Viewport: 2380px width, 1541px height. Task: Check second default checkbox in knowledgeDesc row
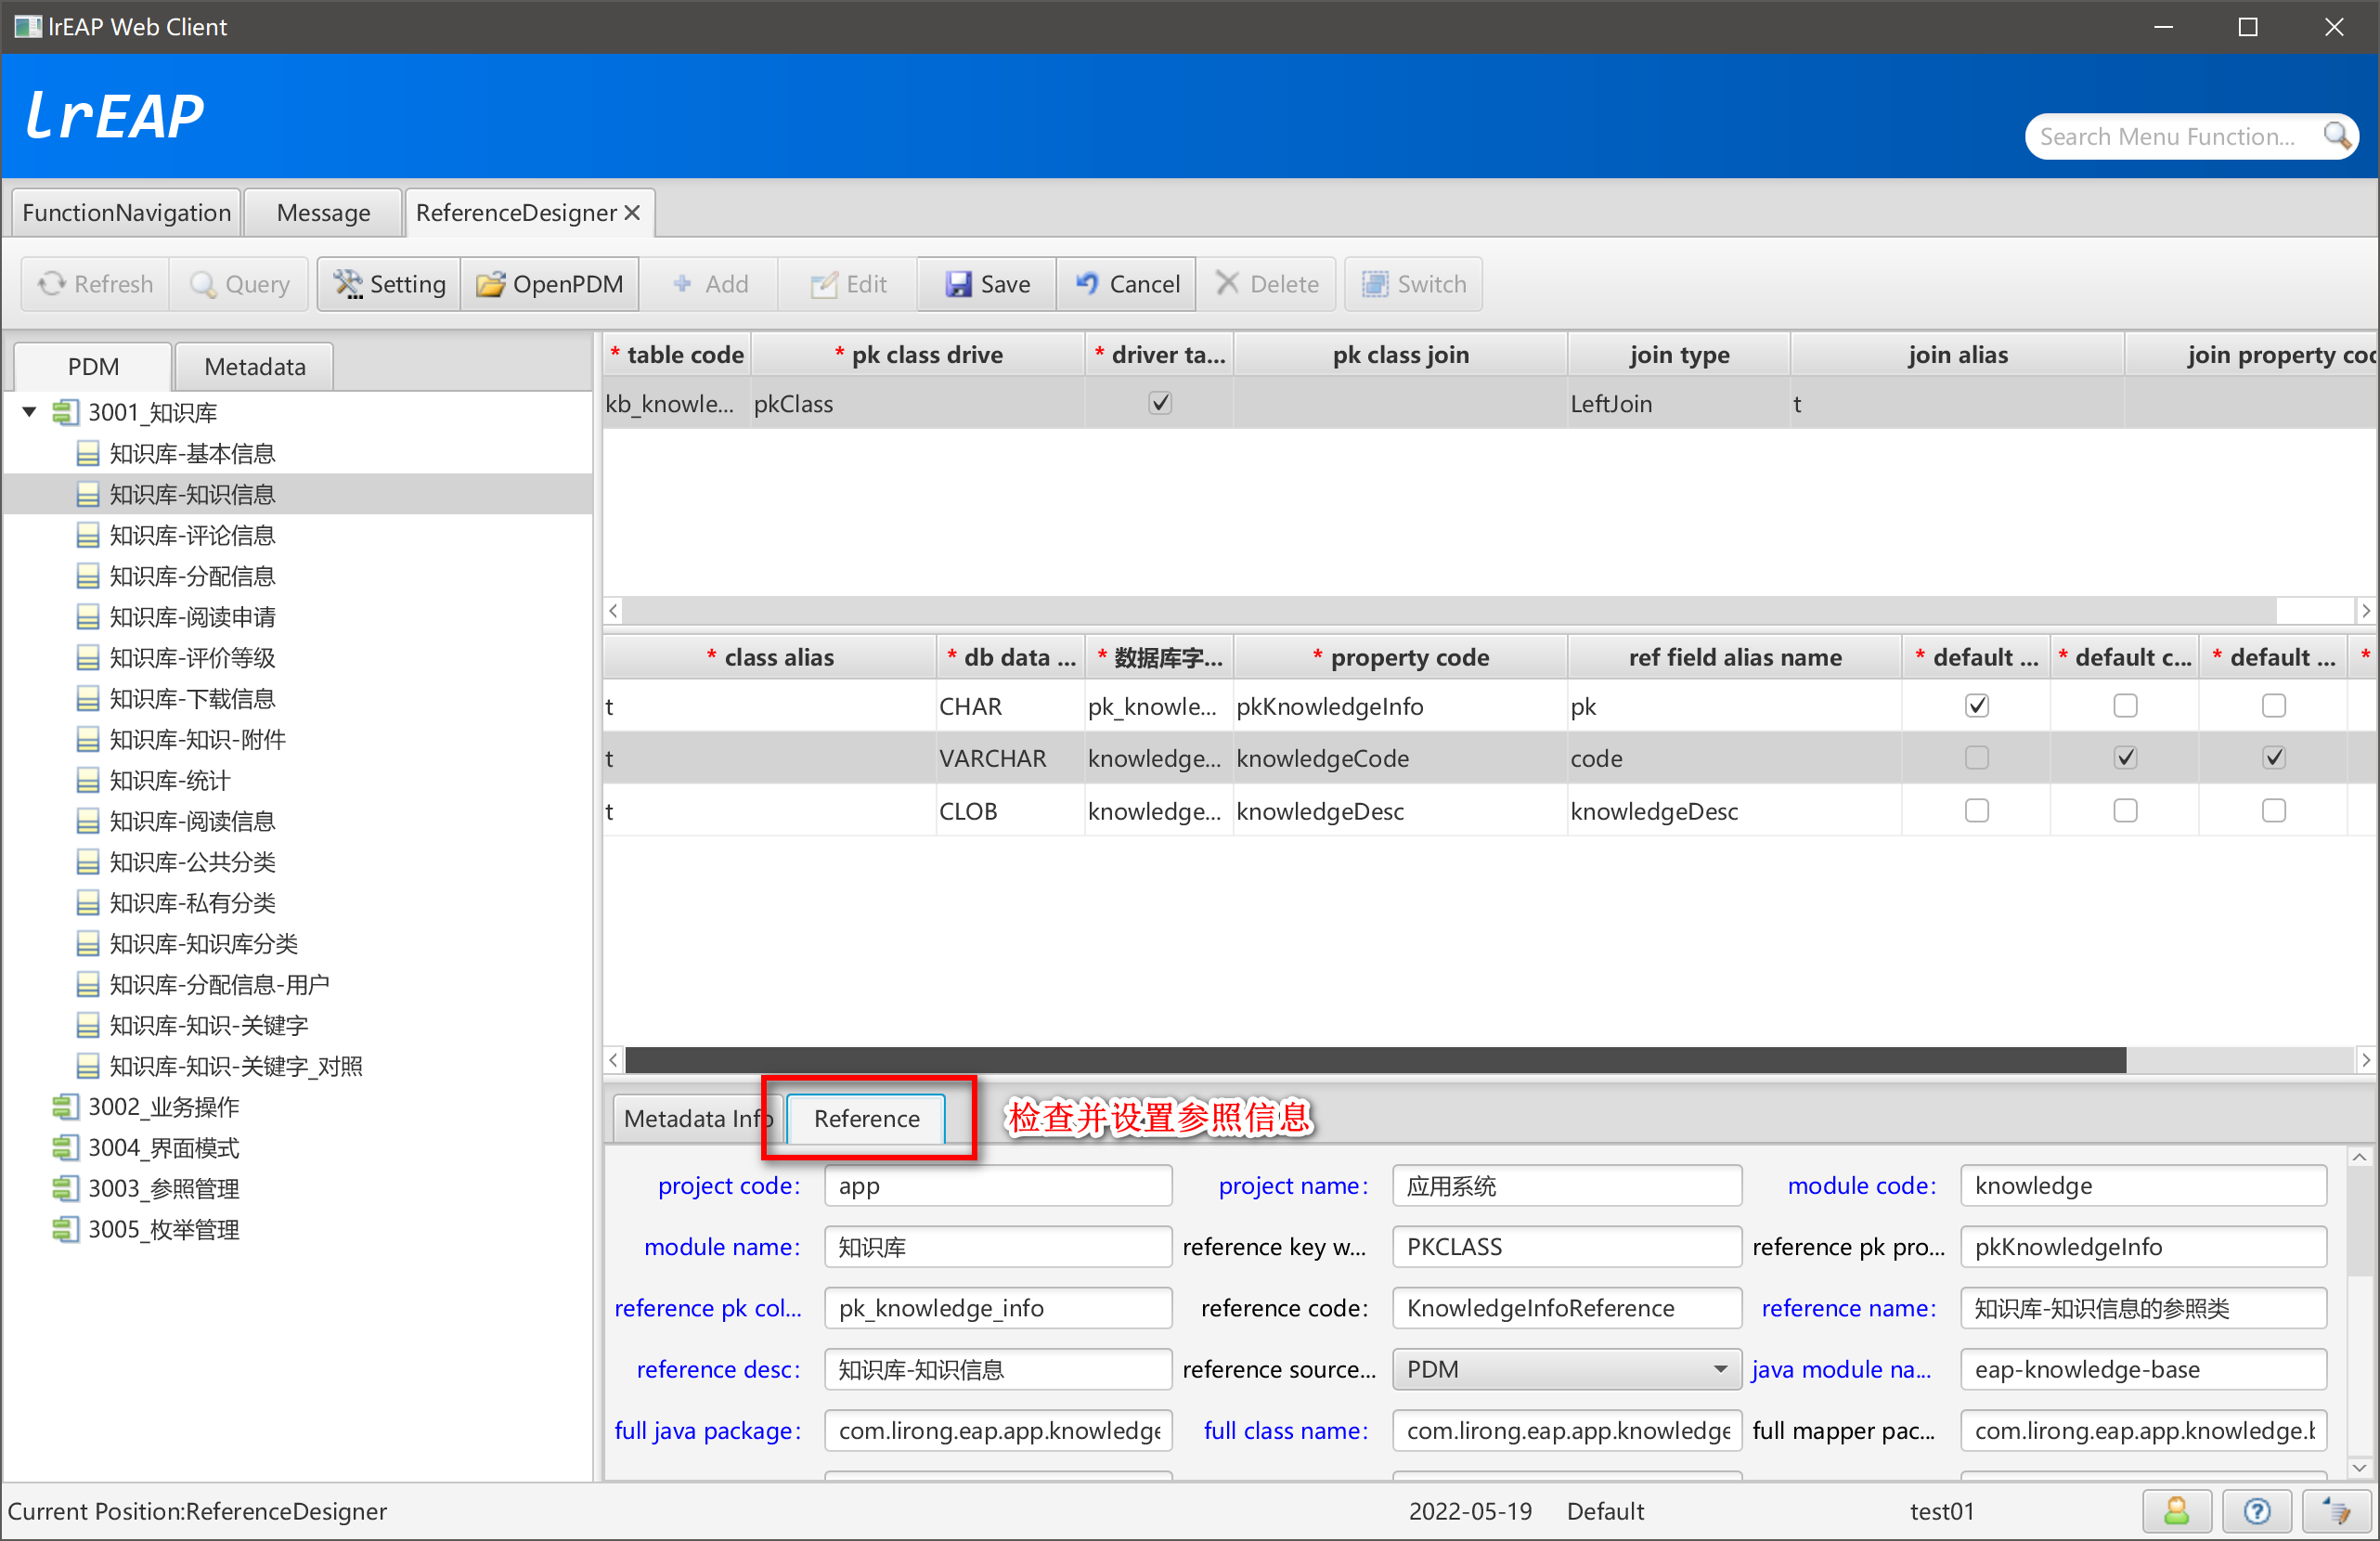[x=2125, y=811]
